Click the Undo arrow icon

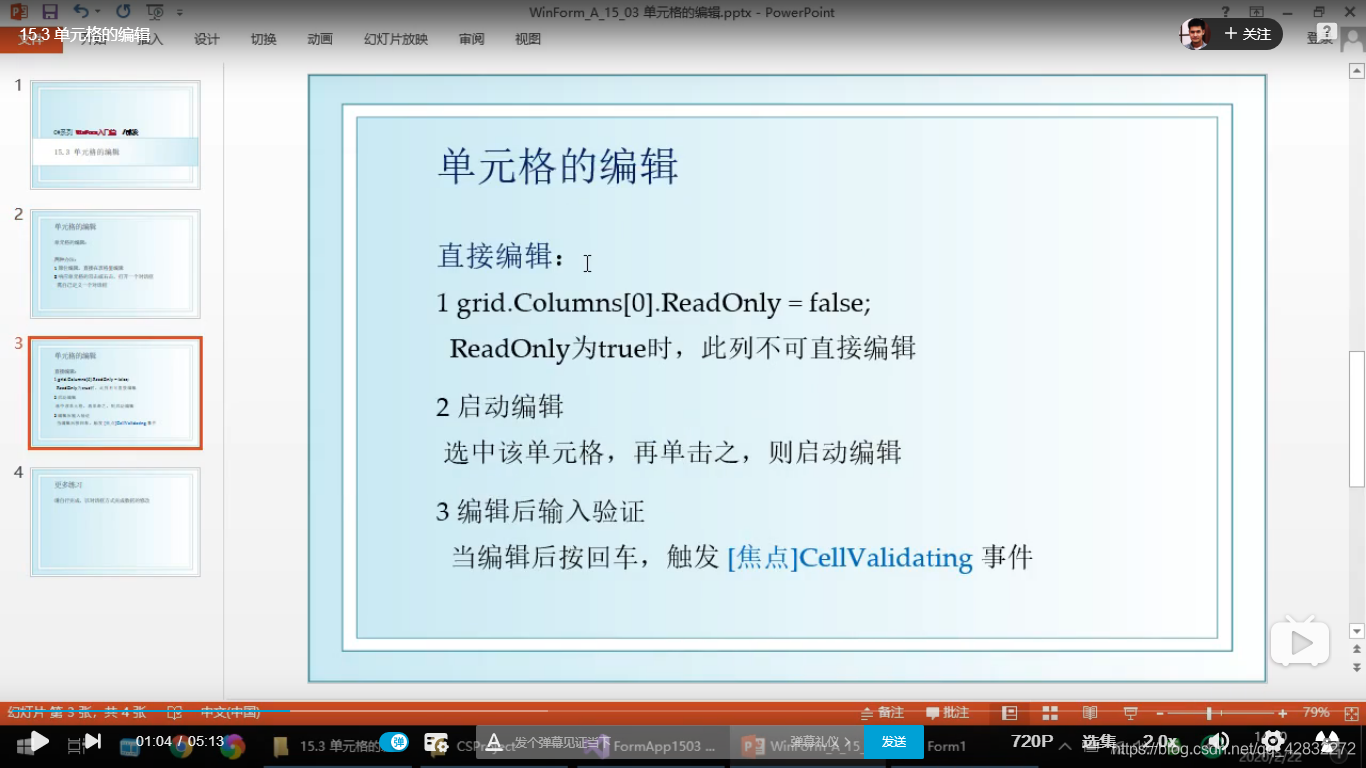81,12
